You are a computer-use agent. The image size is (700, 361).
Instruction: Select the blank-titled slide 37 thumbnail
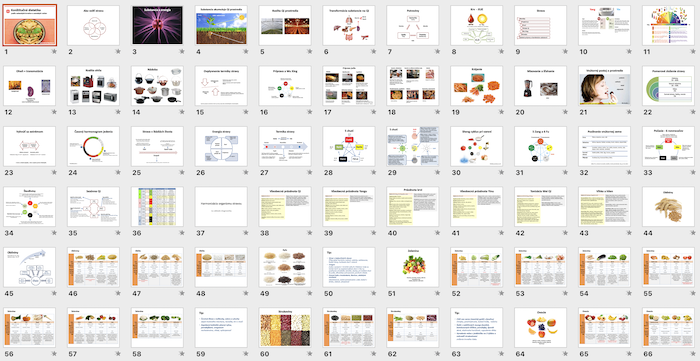[221, 207]
